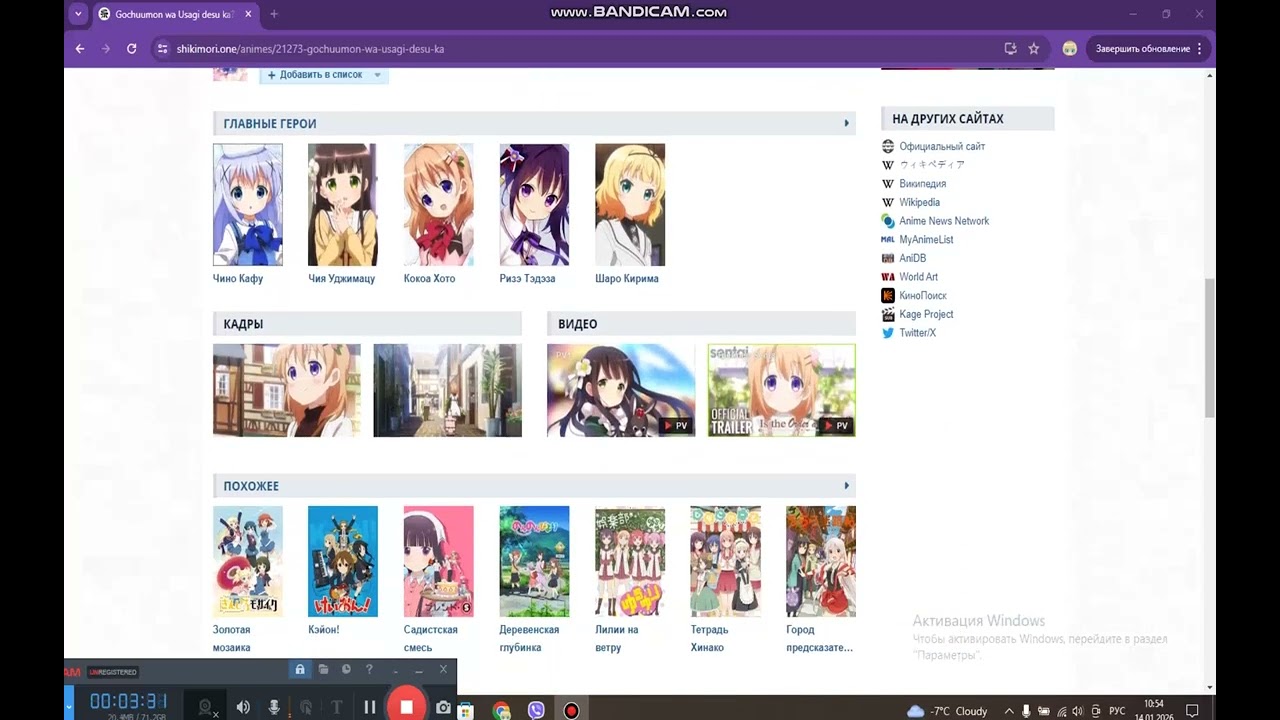The height and width of the screenshot is (720, 1280).
Task: Toggle Bandicam text overlay tool
Action: tap(337, 707)
